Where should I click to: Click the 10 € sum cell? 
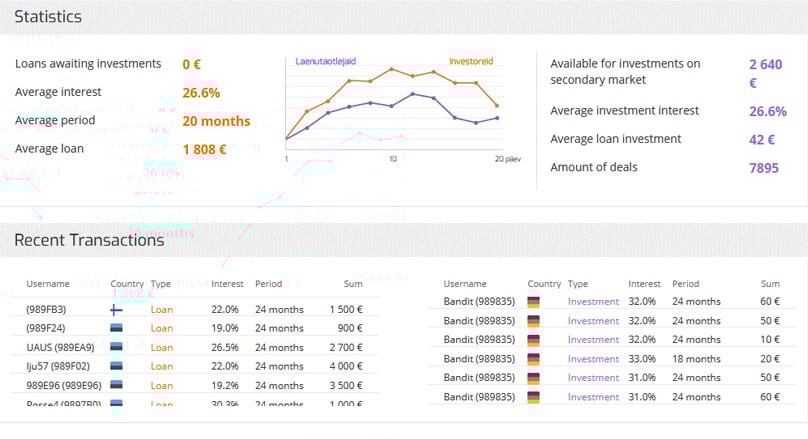[x=770, y=340]
